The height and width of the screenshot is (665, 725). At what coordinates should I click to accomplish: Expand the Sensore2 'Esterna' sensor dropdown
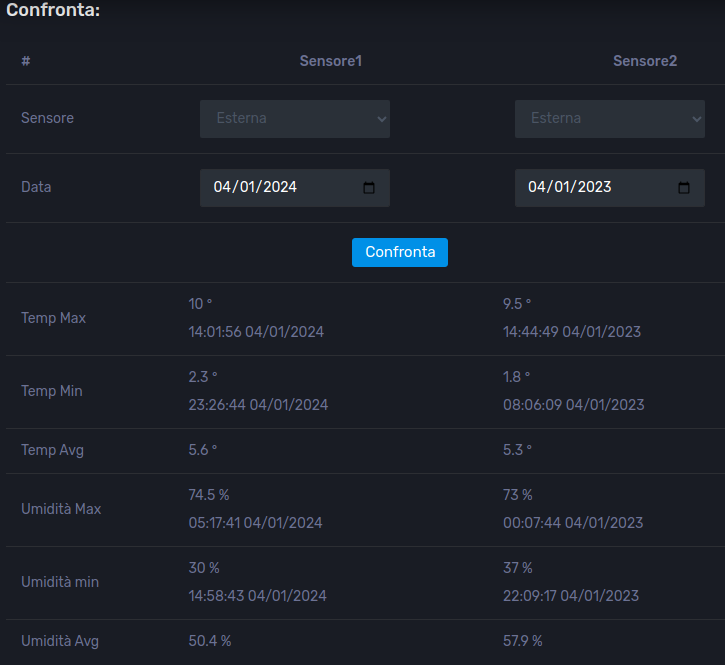[x=609, y=118]
